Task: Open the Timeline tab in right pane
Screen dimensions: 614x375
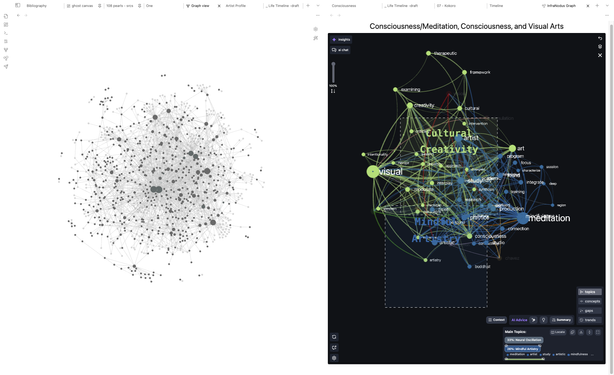Action: click(x=496, y=6)
